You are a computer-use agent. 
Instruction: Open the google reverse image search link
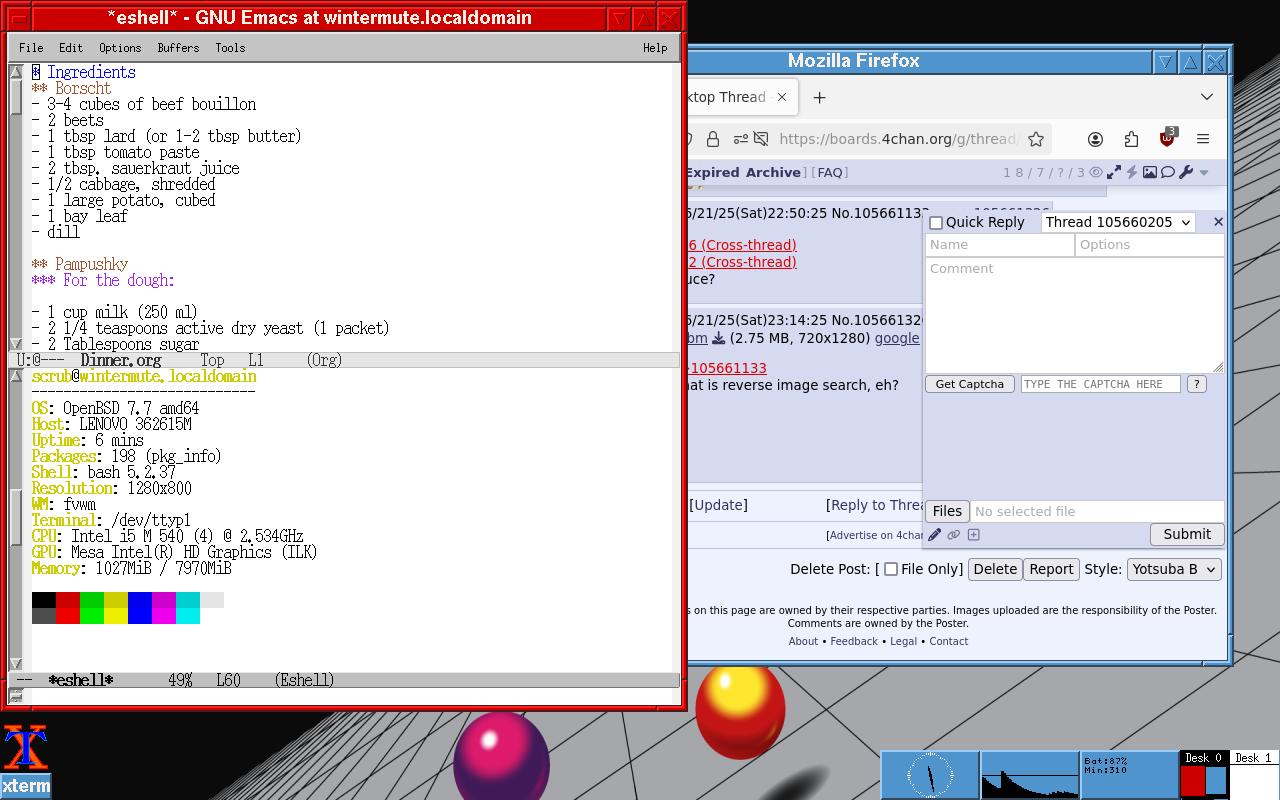(x=897, y=338)
